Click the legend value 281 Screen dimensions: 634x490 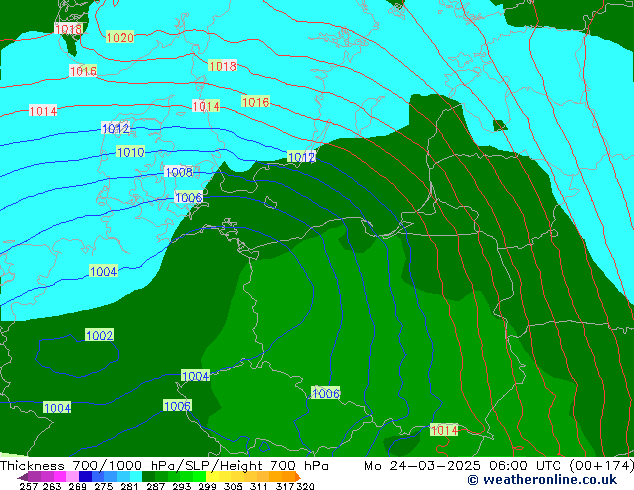(129, 486)
